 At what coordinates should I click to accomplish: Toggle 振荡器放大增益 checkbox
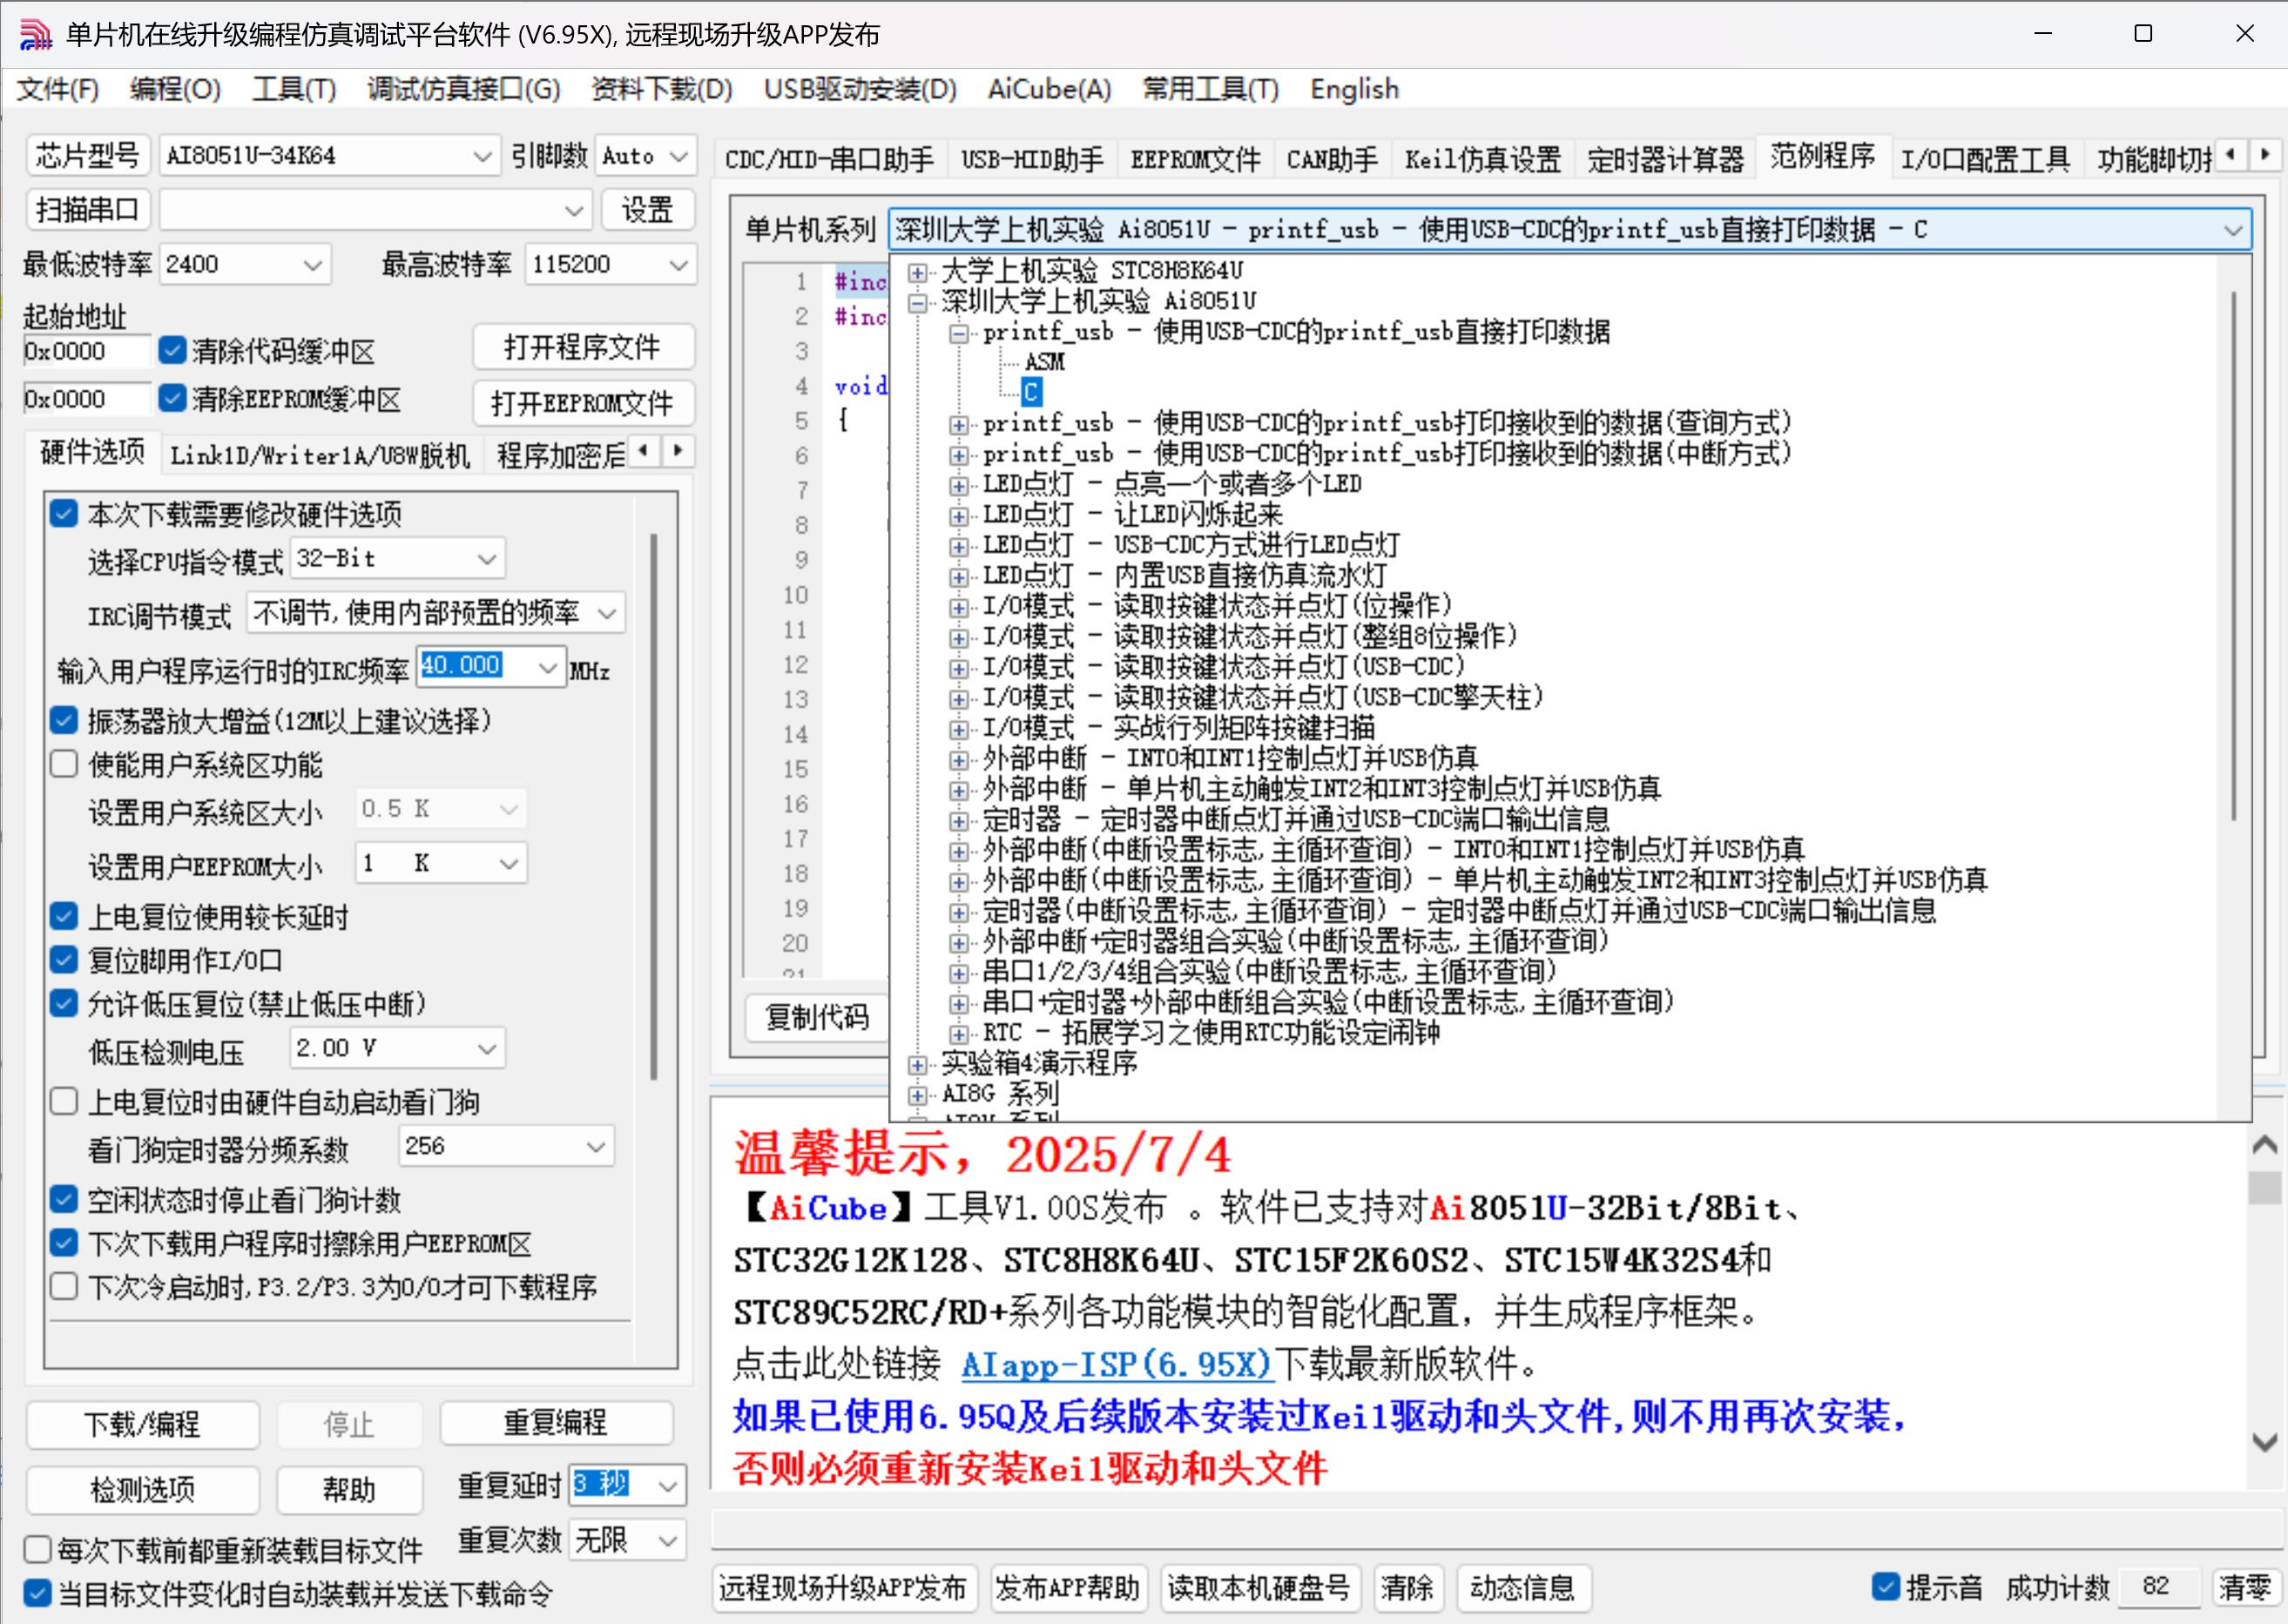point(64,720)
